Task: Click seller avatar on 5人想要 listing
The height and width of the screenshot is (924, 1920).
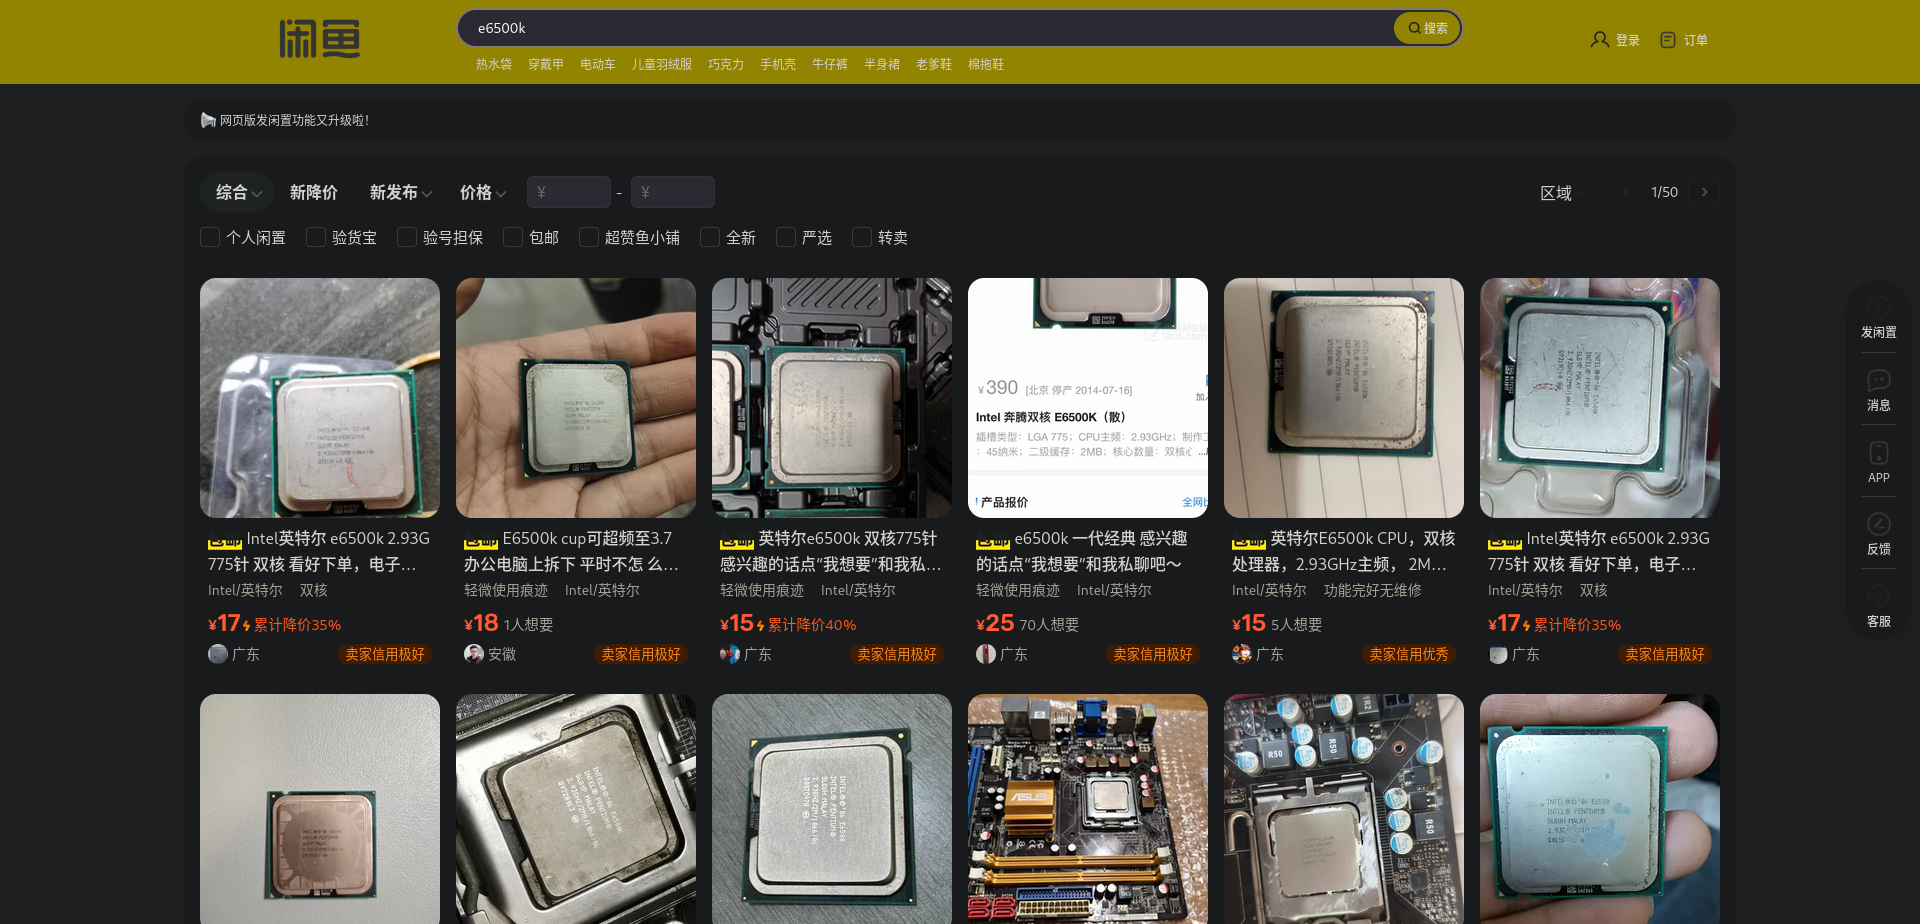Action: click(x=1242, y=654)
